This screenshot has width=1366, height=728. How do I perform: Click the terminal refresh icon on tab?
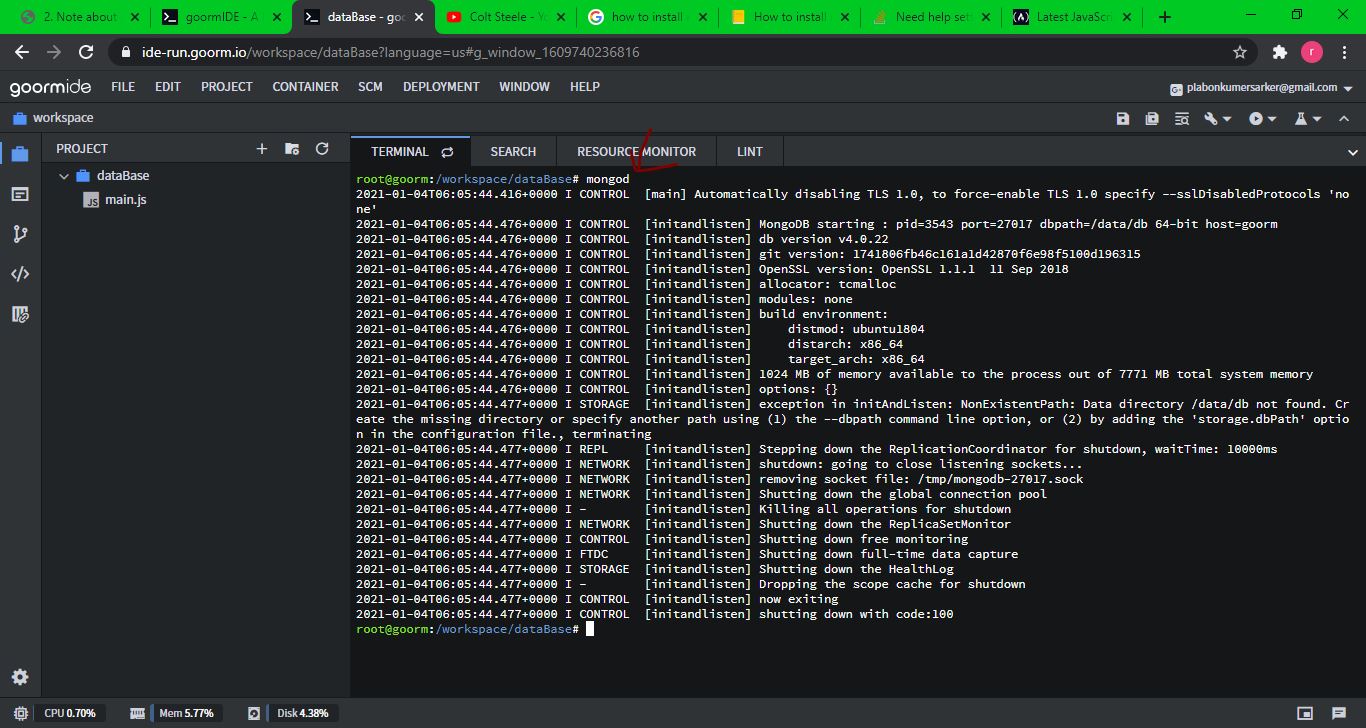pyautogui.click(x=447, y=152)
